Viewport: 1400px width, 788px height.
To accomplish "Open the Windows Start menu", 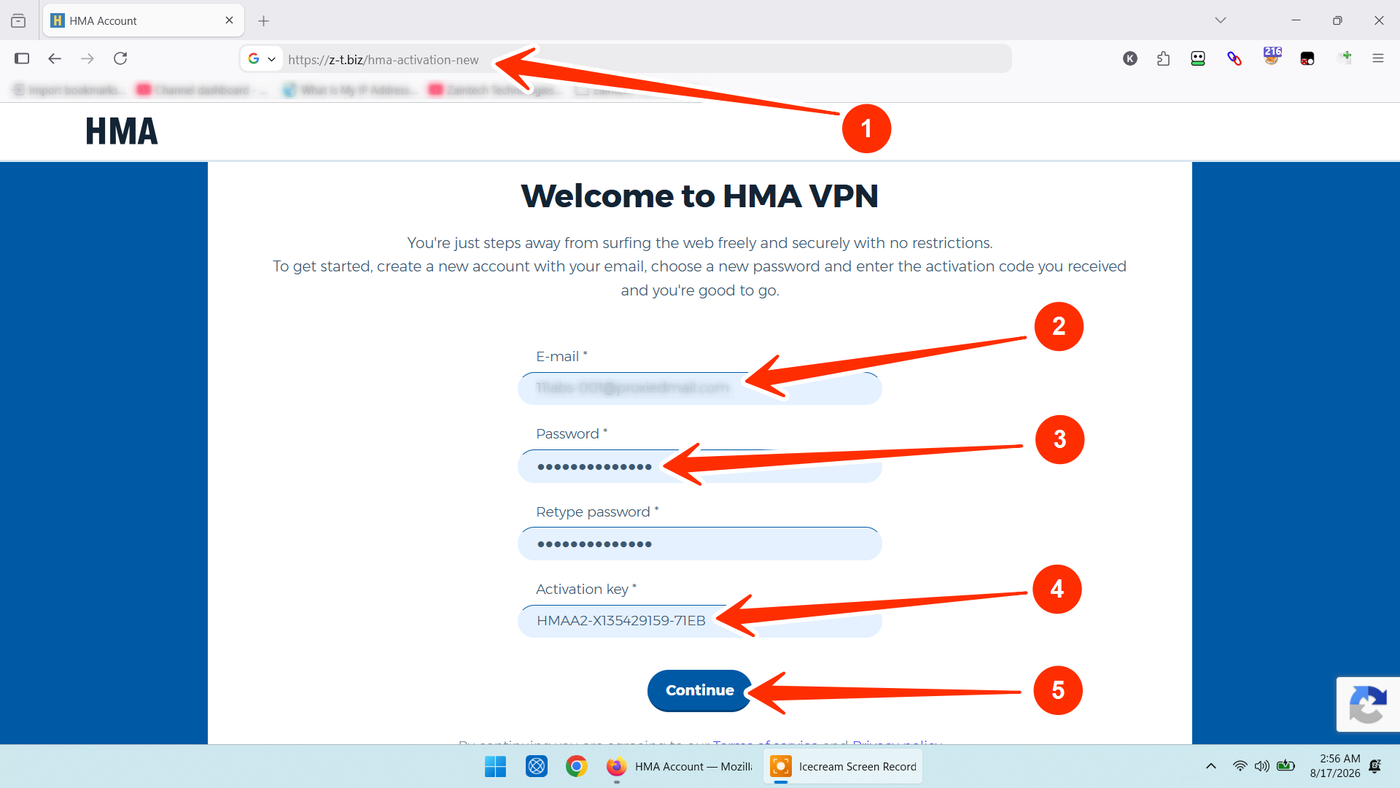I will tap(495, 767).
